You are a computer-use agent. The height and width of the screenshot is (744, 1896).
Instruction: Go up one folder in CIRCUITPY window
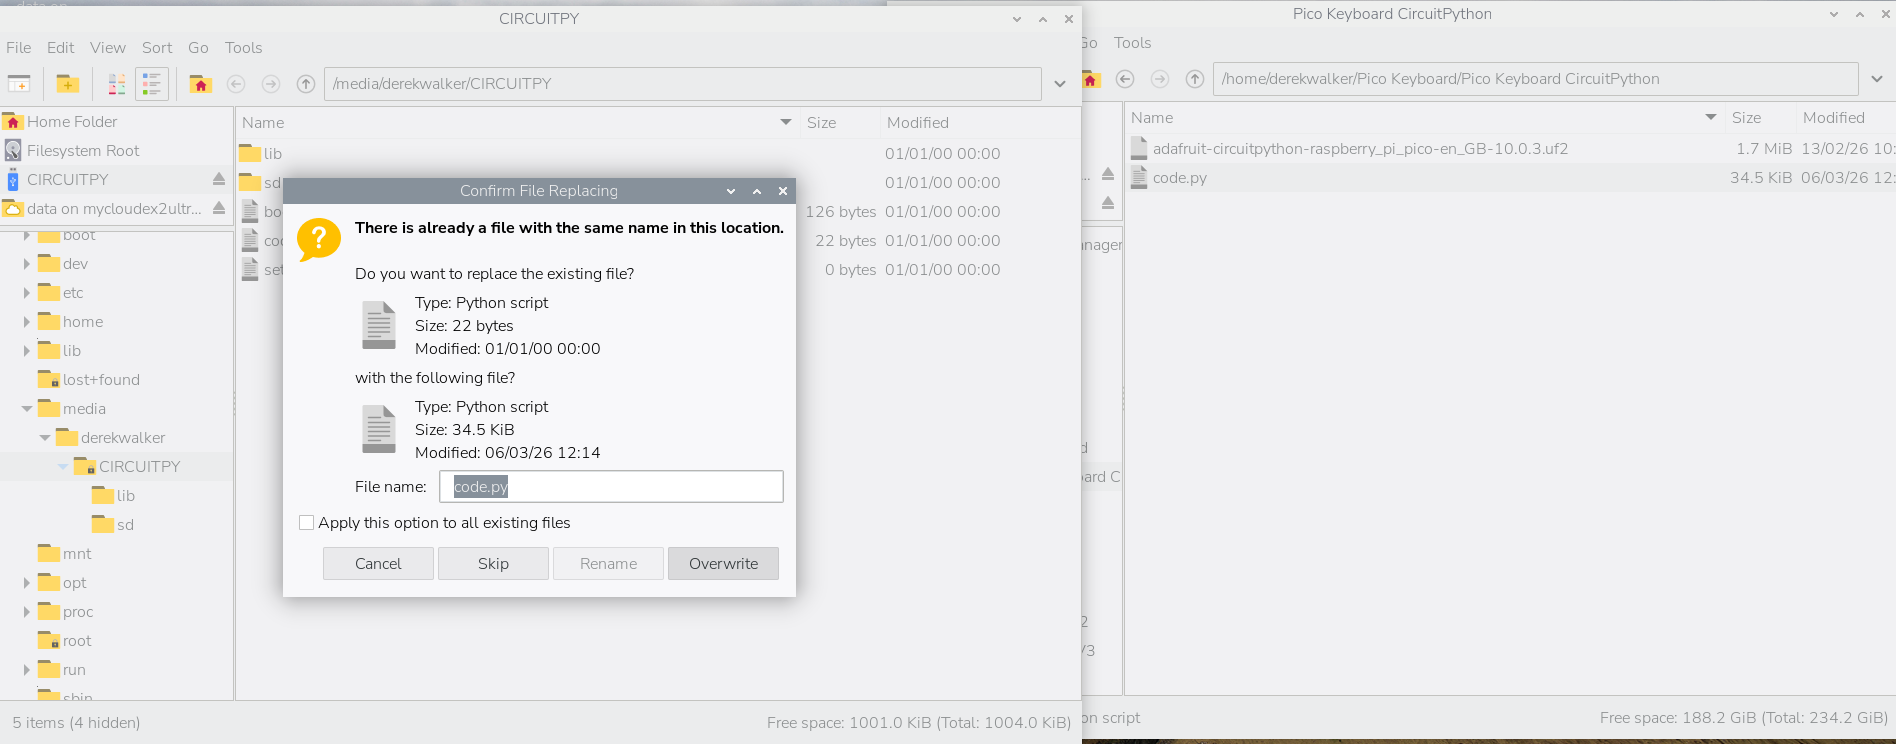pos(306,84)
